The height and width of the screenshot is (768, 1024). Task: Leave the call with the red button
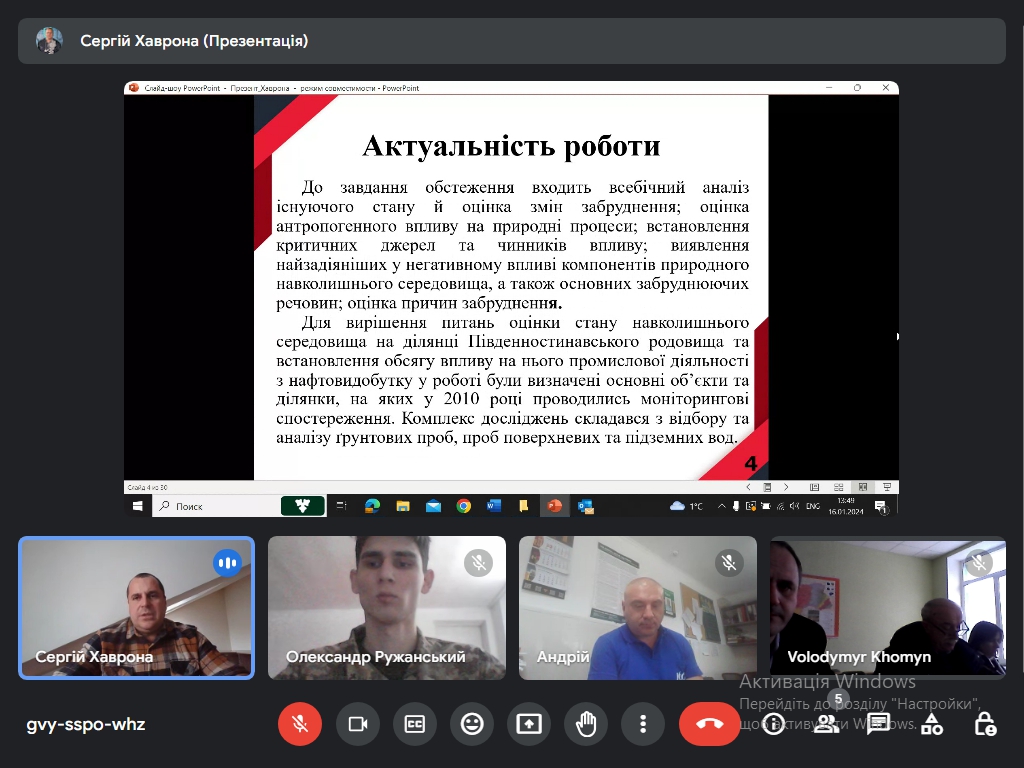coord(710,724)
